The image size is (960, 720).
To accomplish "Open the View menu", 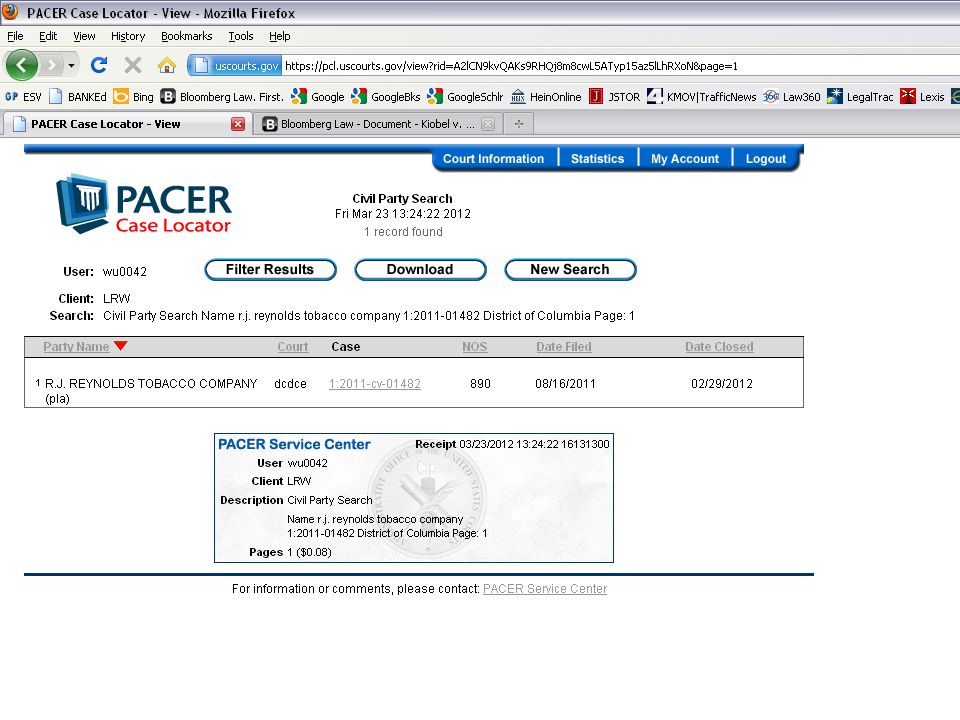I will tap(84, 36).
